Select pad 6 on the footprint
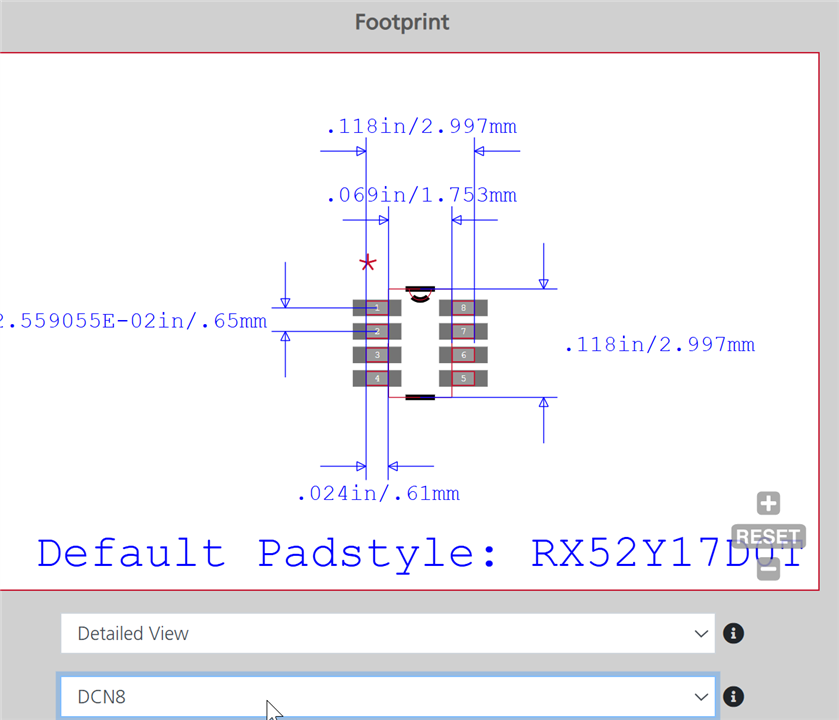This screenshot has width=839, height=720. pos(463,355)
